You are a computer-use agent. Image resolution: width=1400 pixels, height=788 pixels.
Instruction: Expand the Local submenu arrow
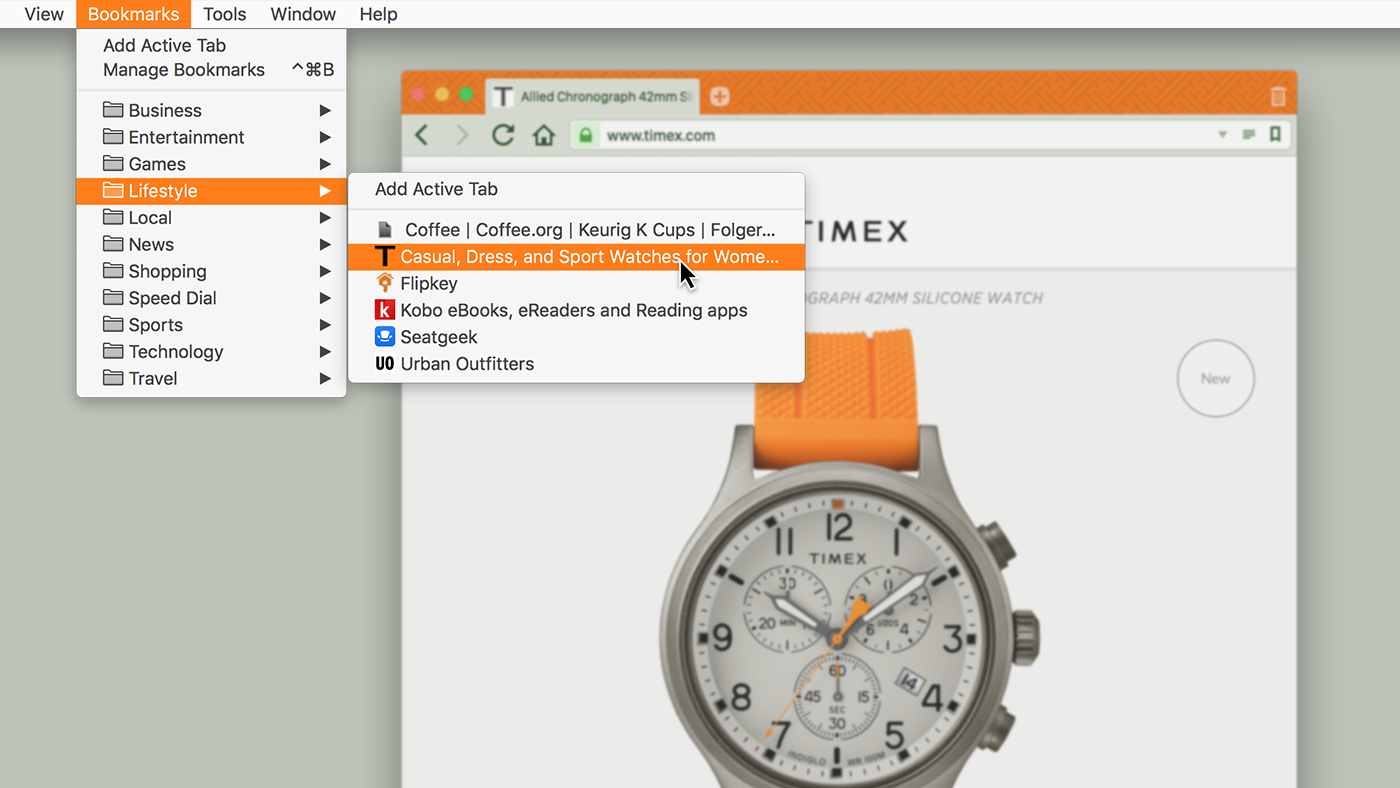click(325, 217)
